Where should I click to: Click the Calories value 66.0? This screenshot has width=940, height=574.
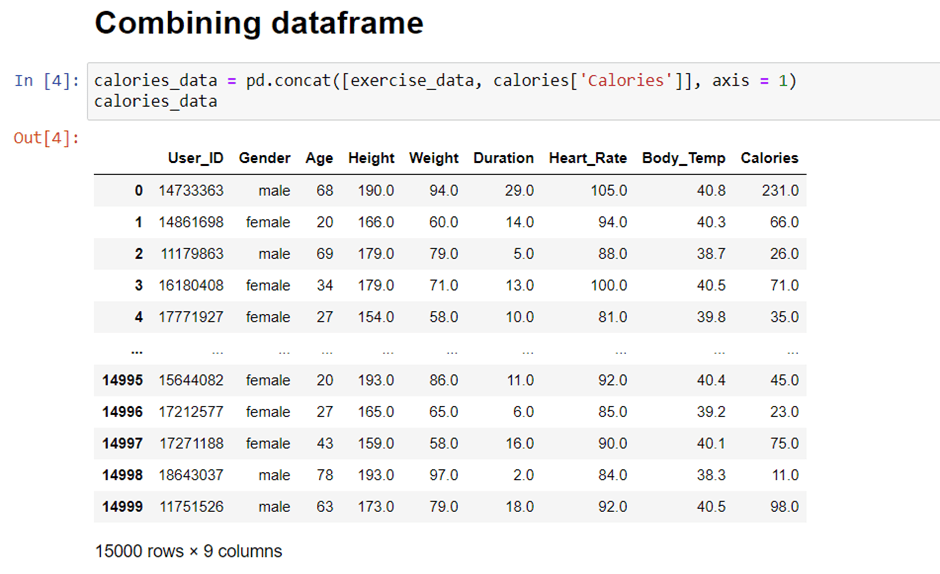[x=784, y=223]
